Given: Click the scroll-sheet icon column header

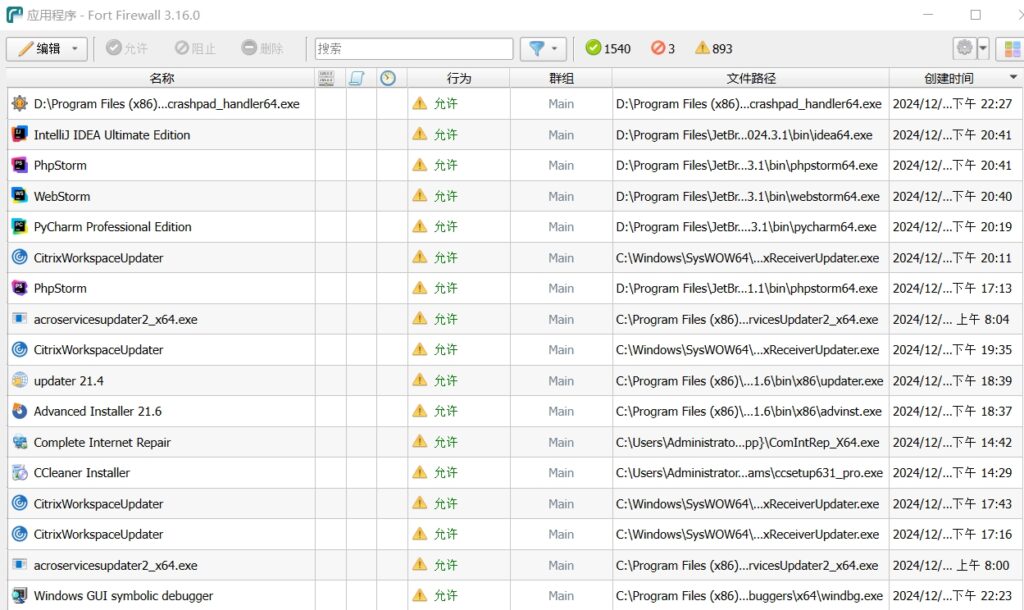Looking at the screenshot, I should pyautogui.click(x=357, y=78).
